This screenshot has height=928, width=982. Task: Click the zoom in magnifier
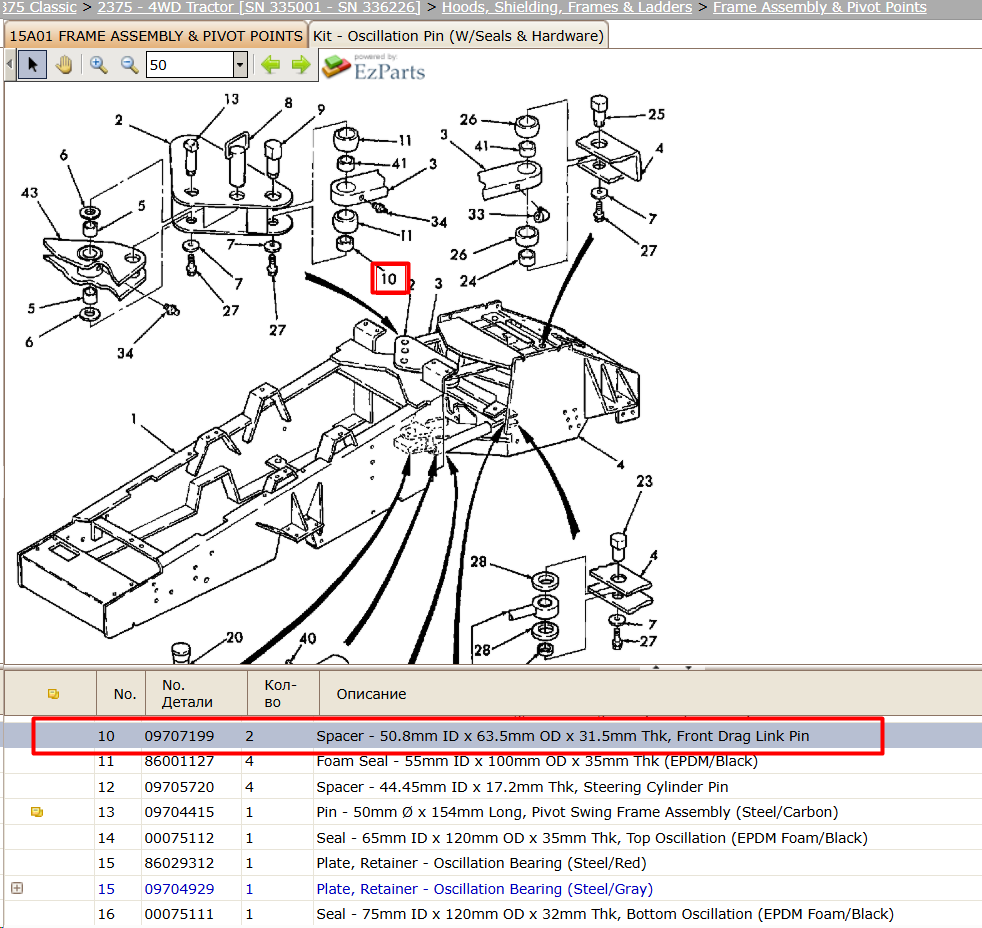(98, 64)
